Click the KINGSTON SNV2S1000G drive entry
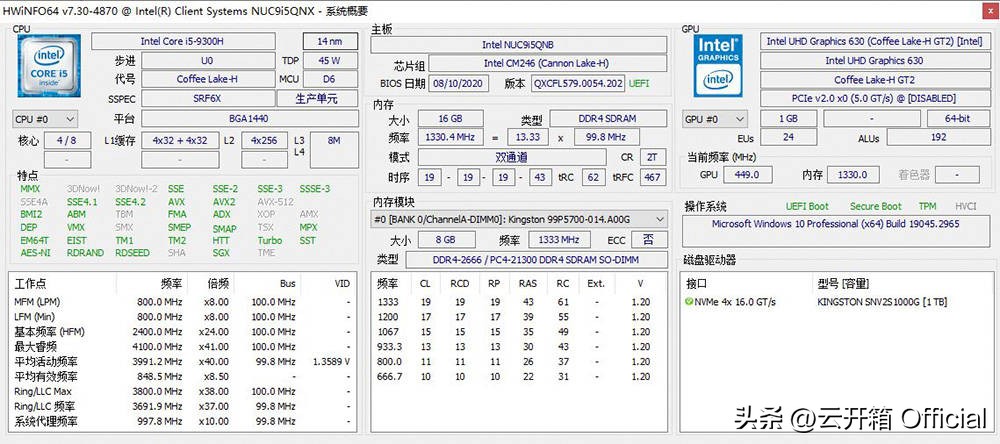The width and height of the screenshot is (1000, 444). pyautogui.click(x=883, y=302)
